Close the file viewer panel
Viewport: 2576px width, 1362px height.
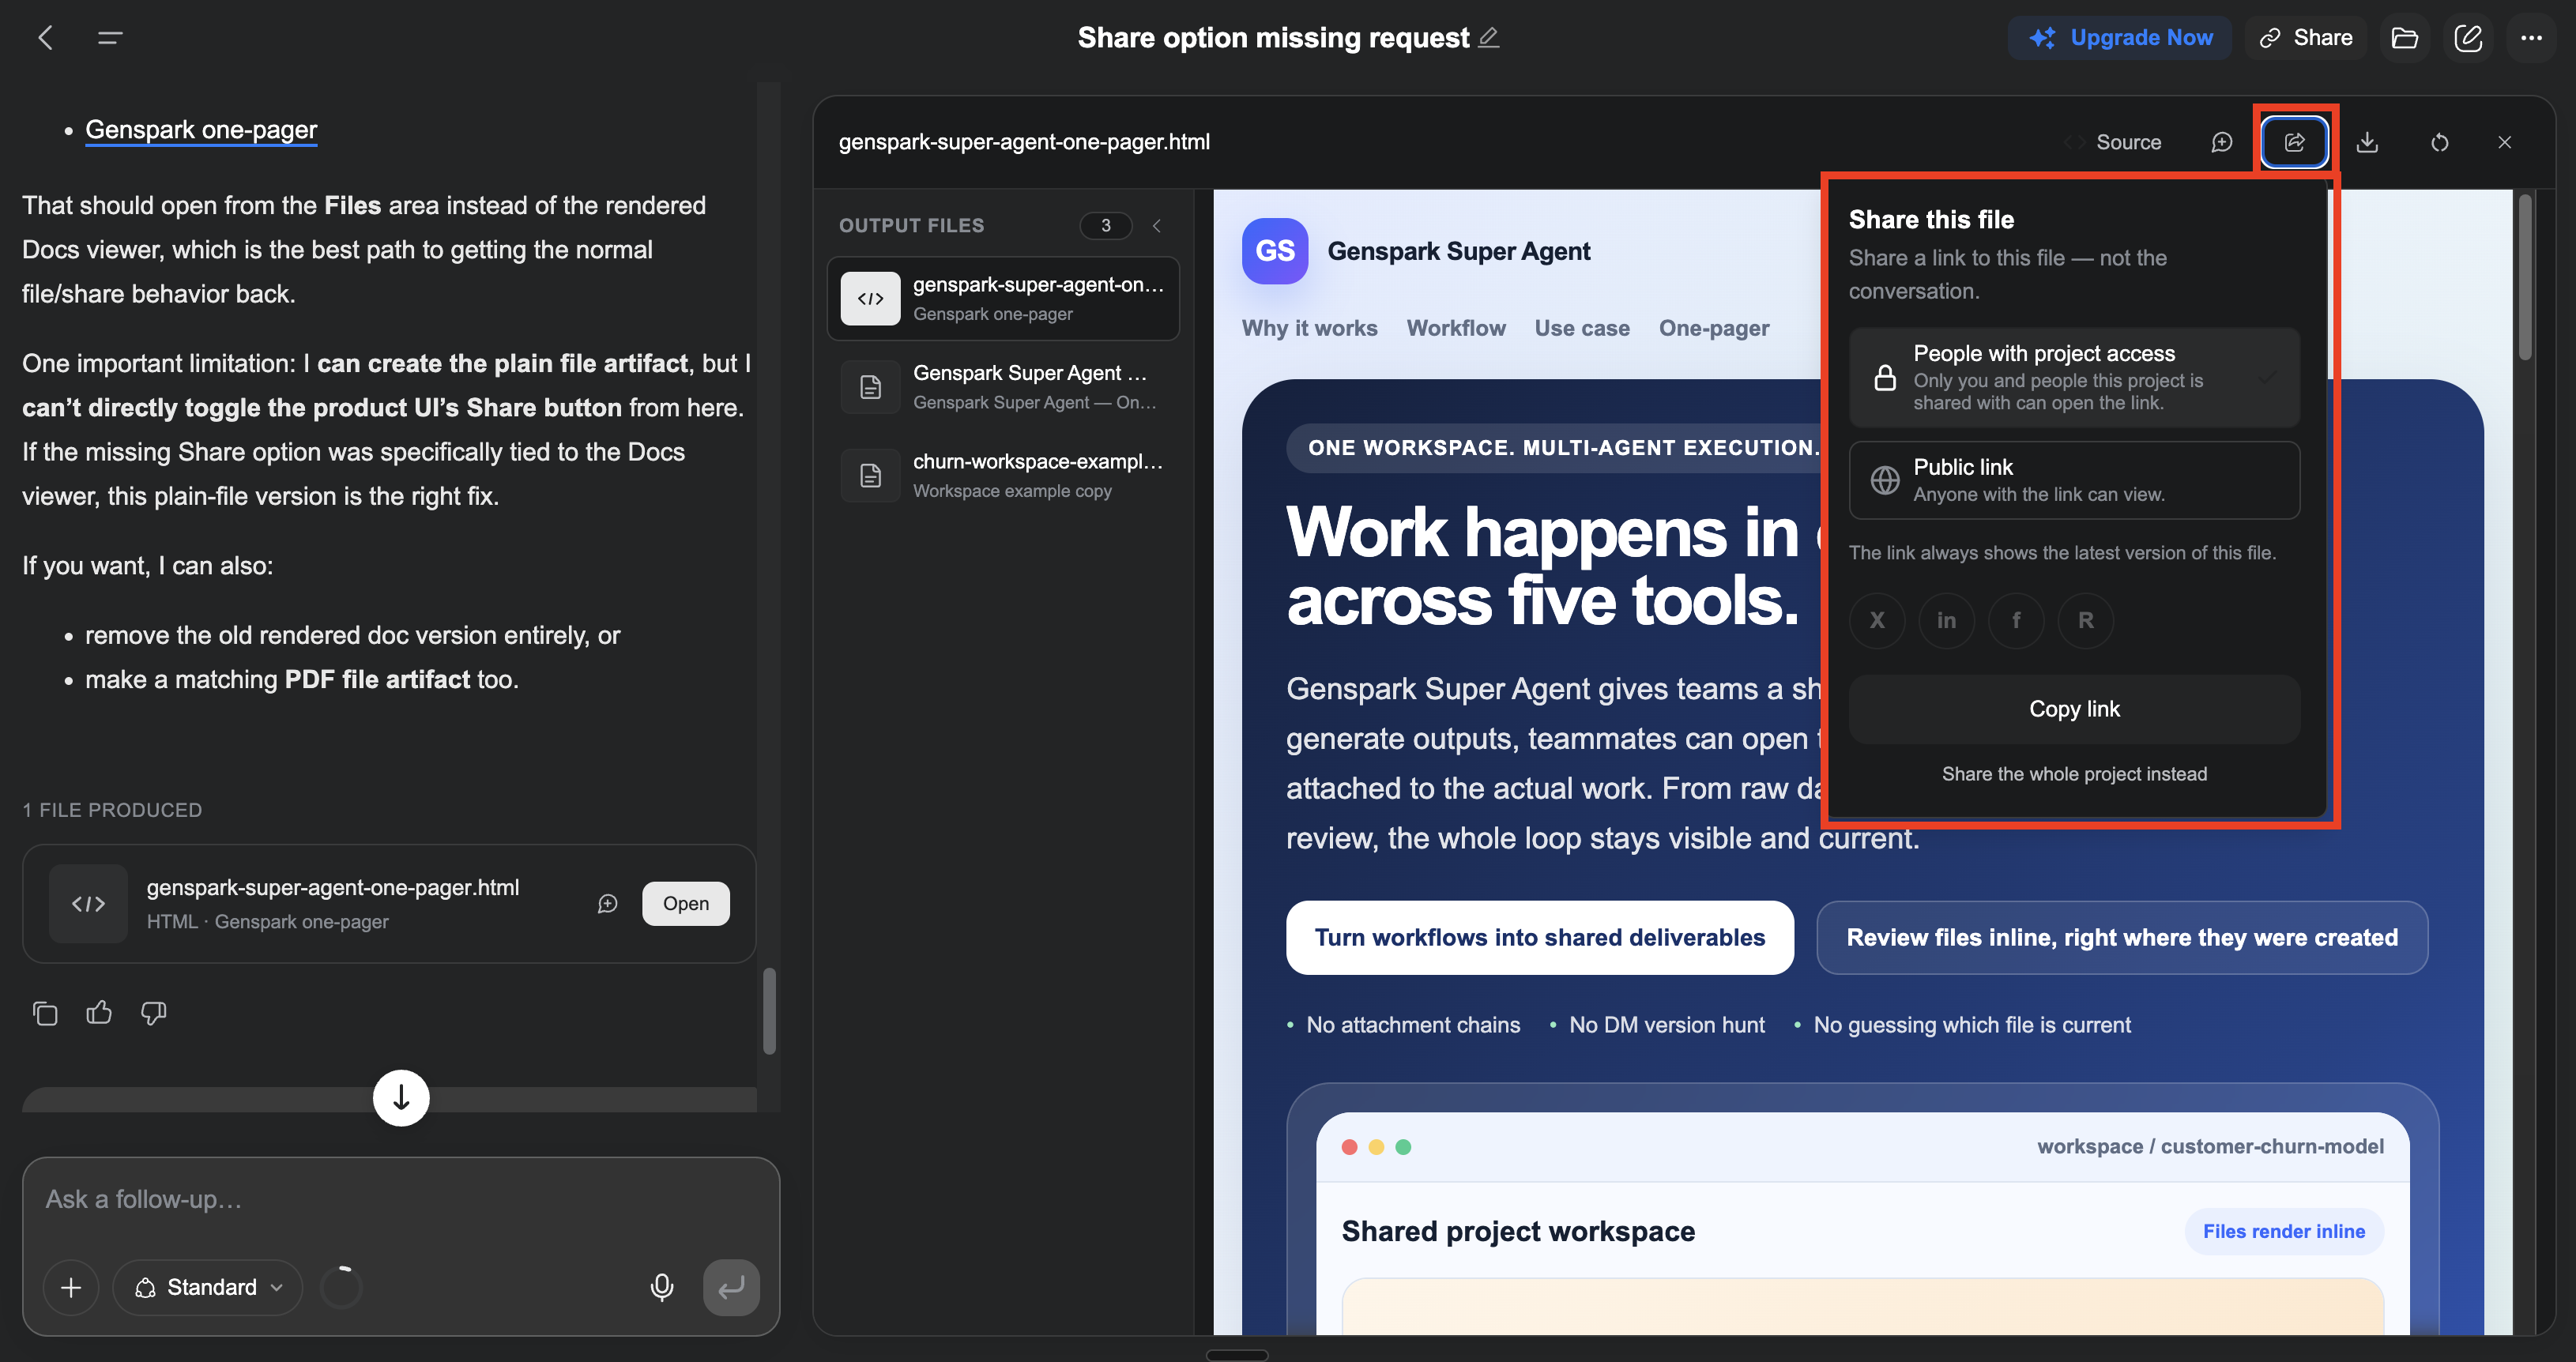click(2505, 142)
